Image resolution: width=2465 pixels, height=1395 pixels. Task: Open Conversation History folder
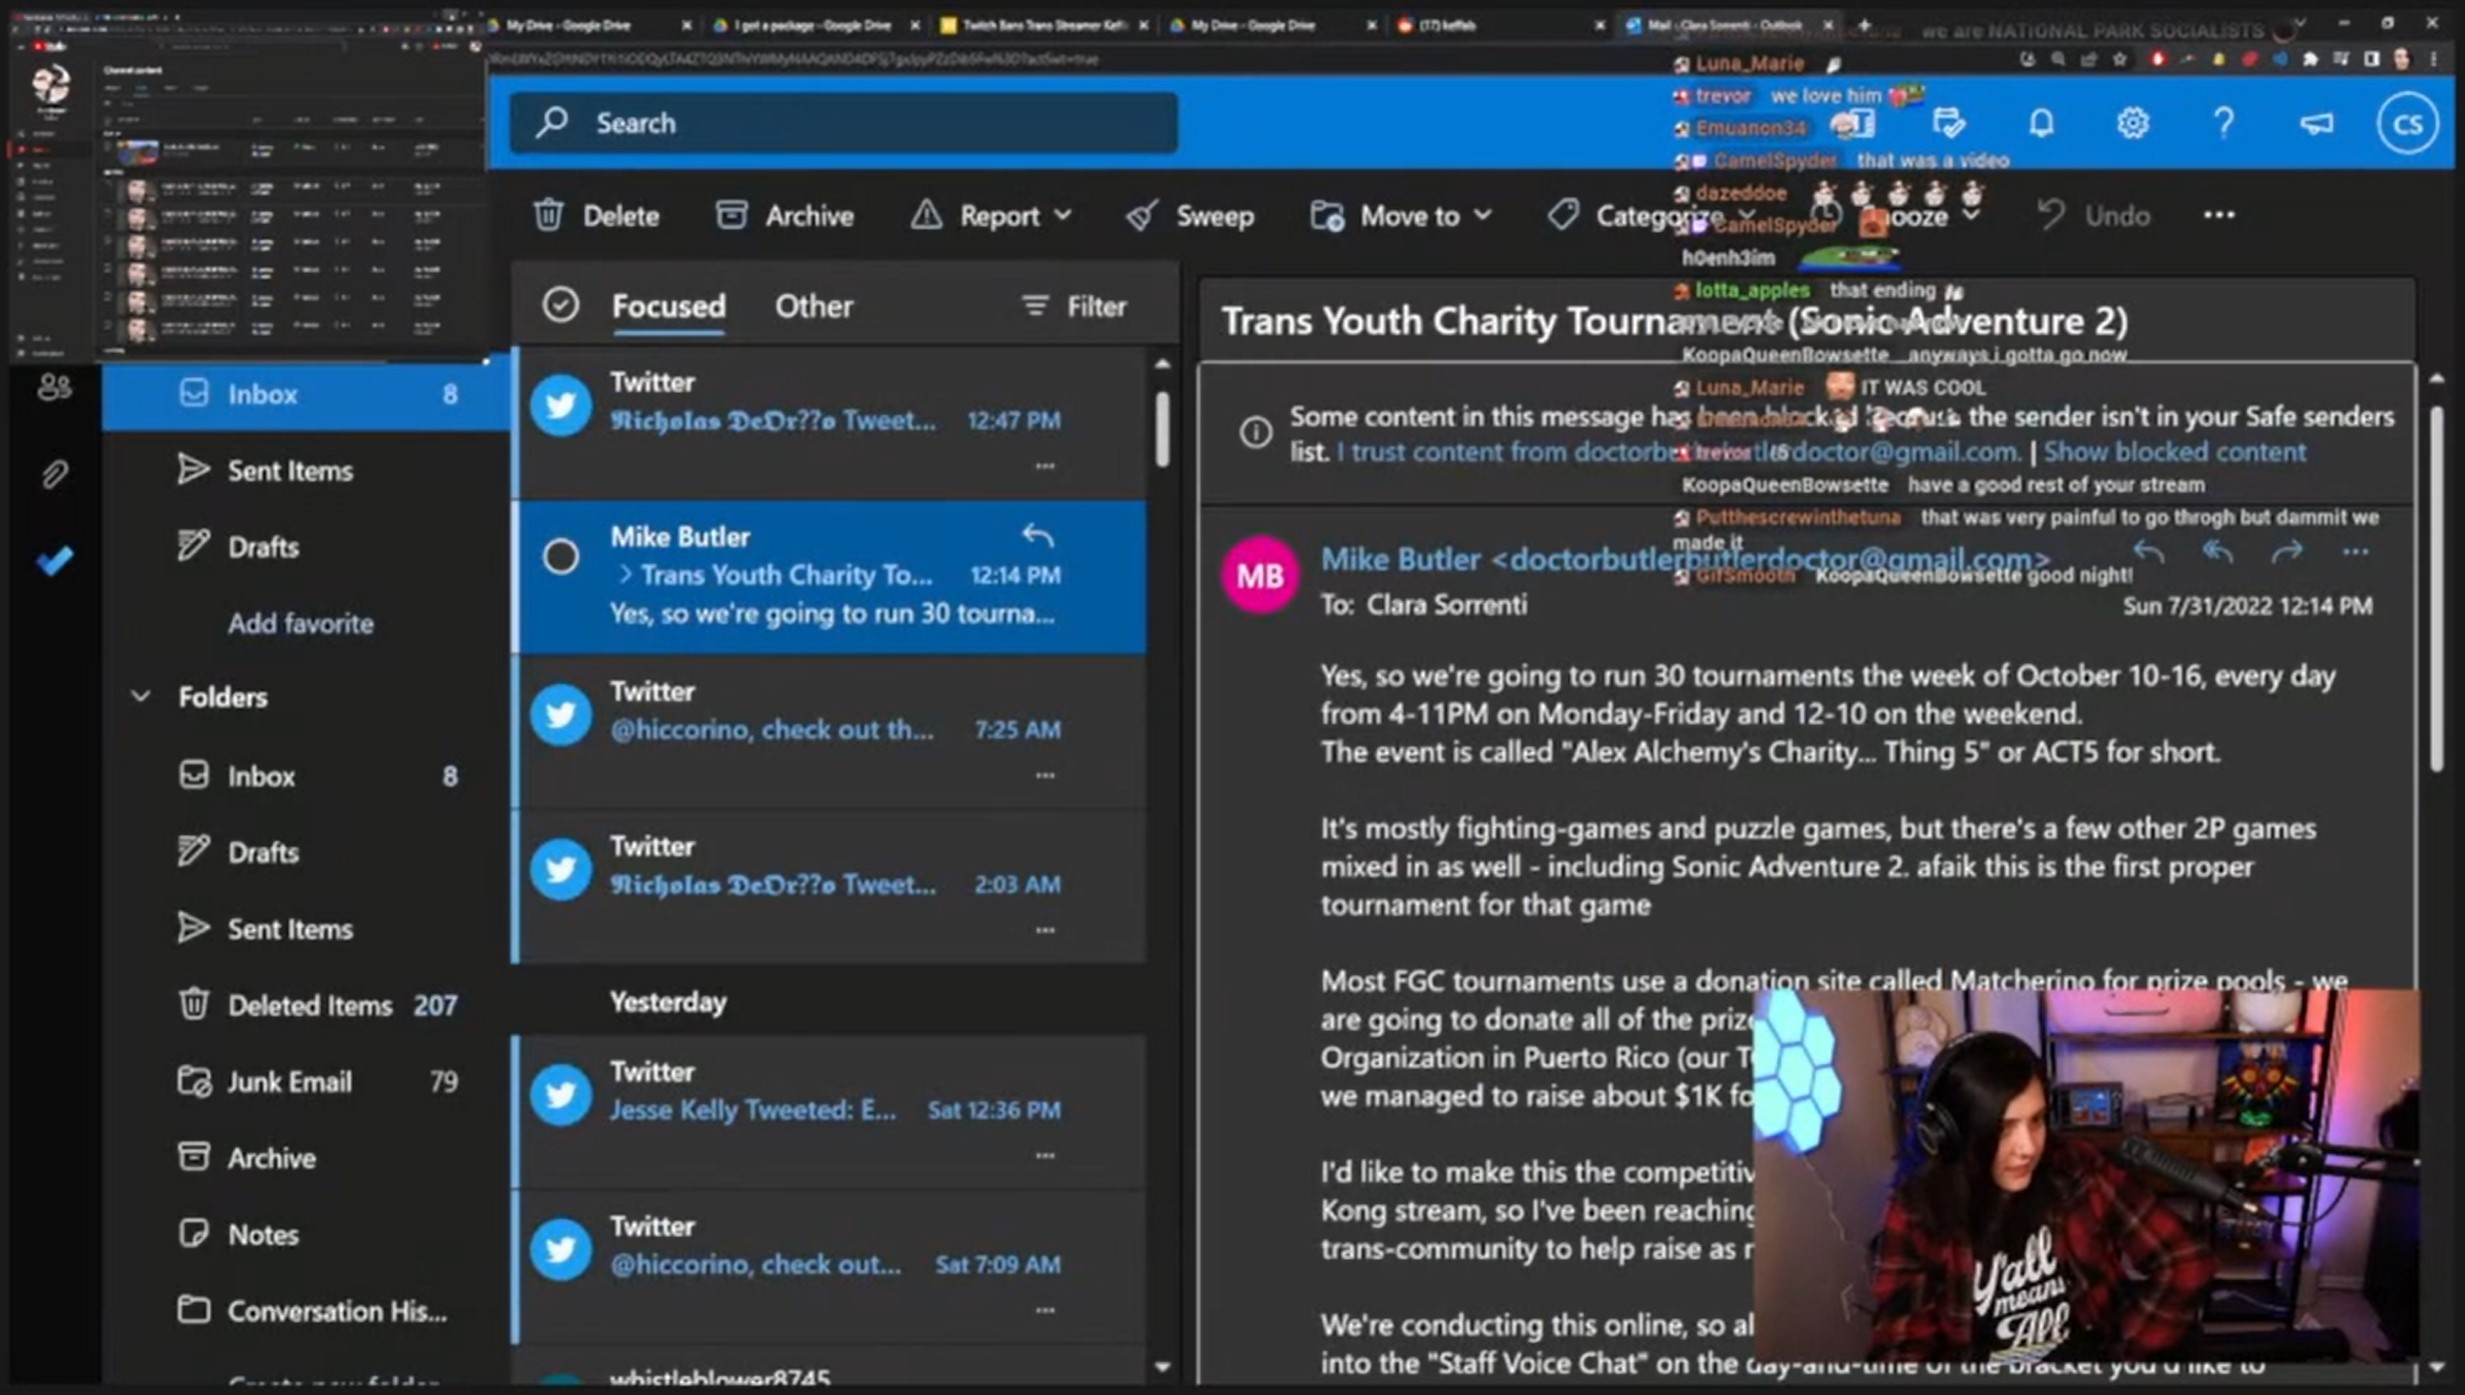click(x=305, y=1311)
